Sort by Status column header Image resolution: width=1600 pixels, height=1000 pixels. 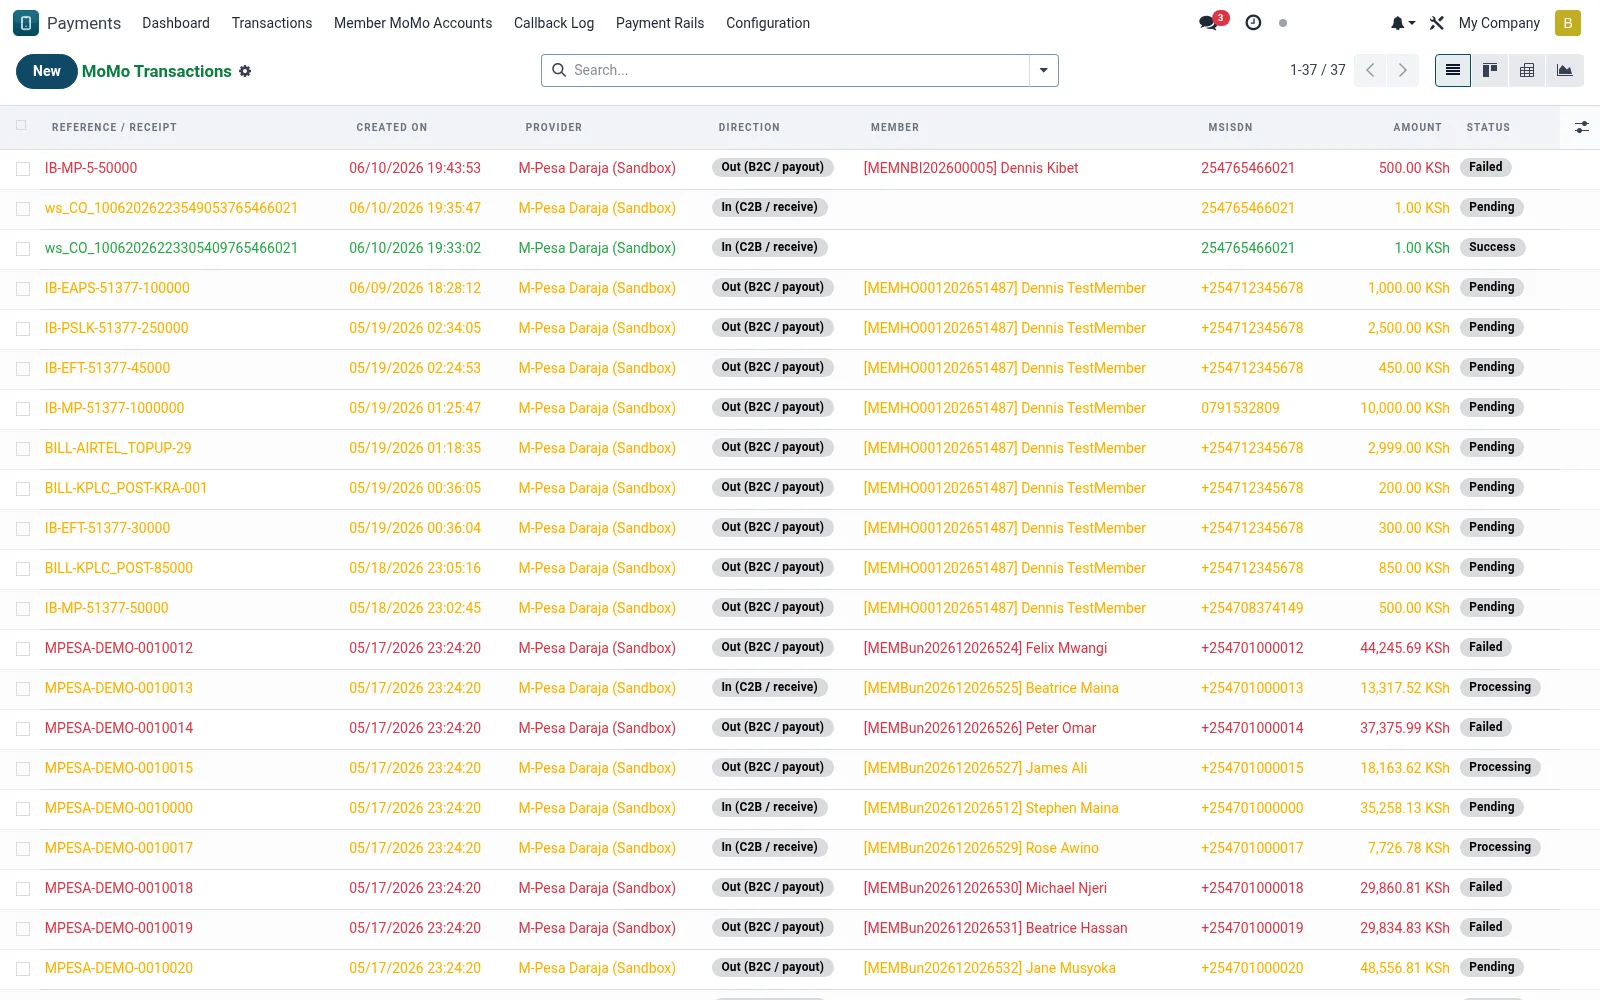click(1488, 128)
